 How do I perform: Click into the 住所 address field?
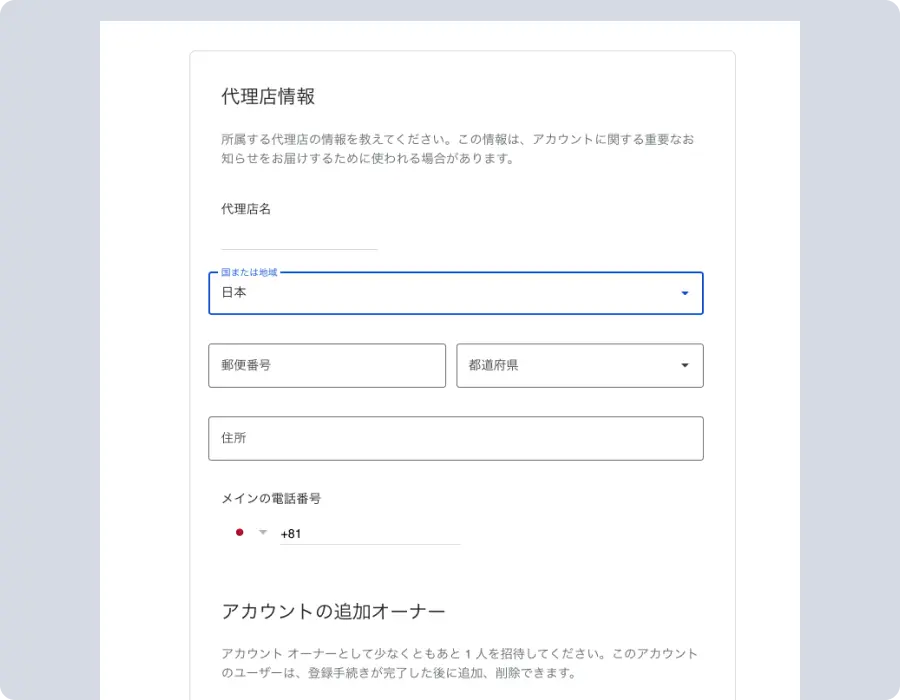(x=455, y=438)
